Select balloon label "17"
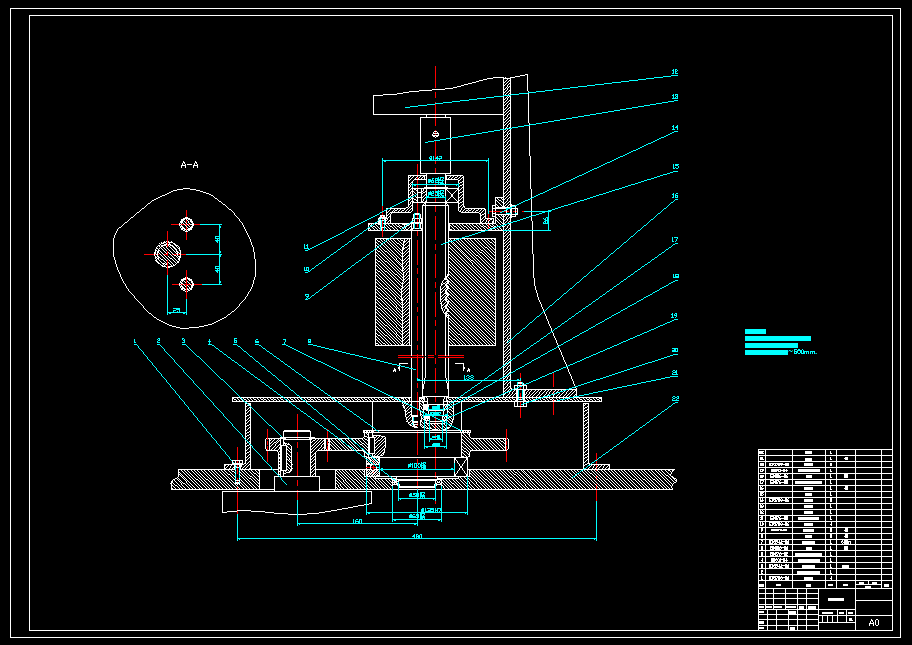This screenshot has width=912, height=645. click(675, 240)
